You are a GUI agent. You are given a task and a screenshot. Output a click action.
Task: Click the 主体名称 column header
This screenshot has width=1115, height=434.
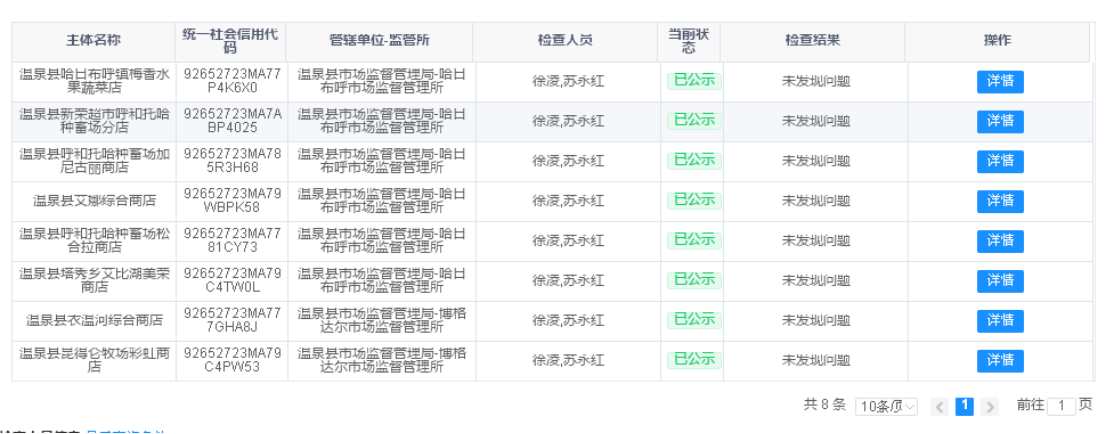click(x=93, y=41)
